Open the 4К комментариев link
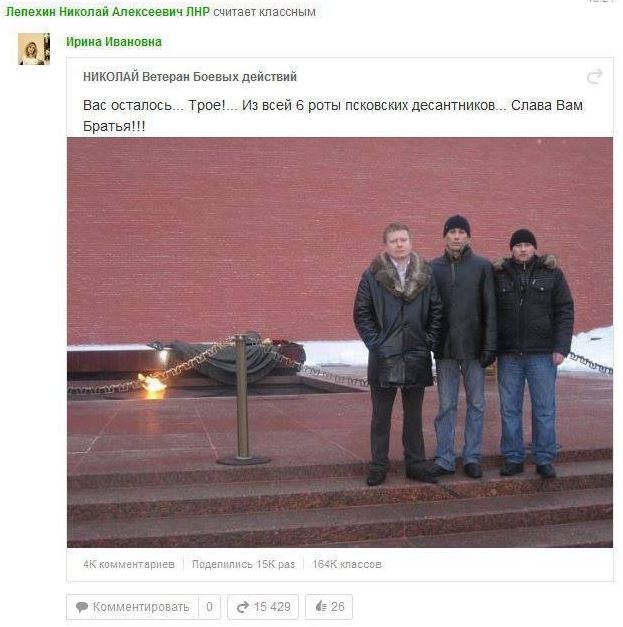 (x=129, y=564)
